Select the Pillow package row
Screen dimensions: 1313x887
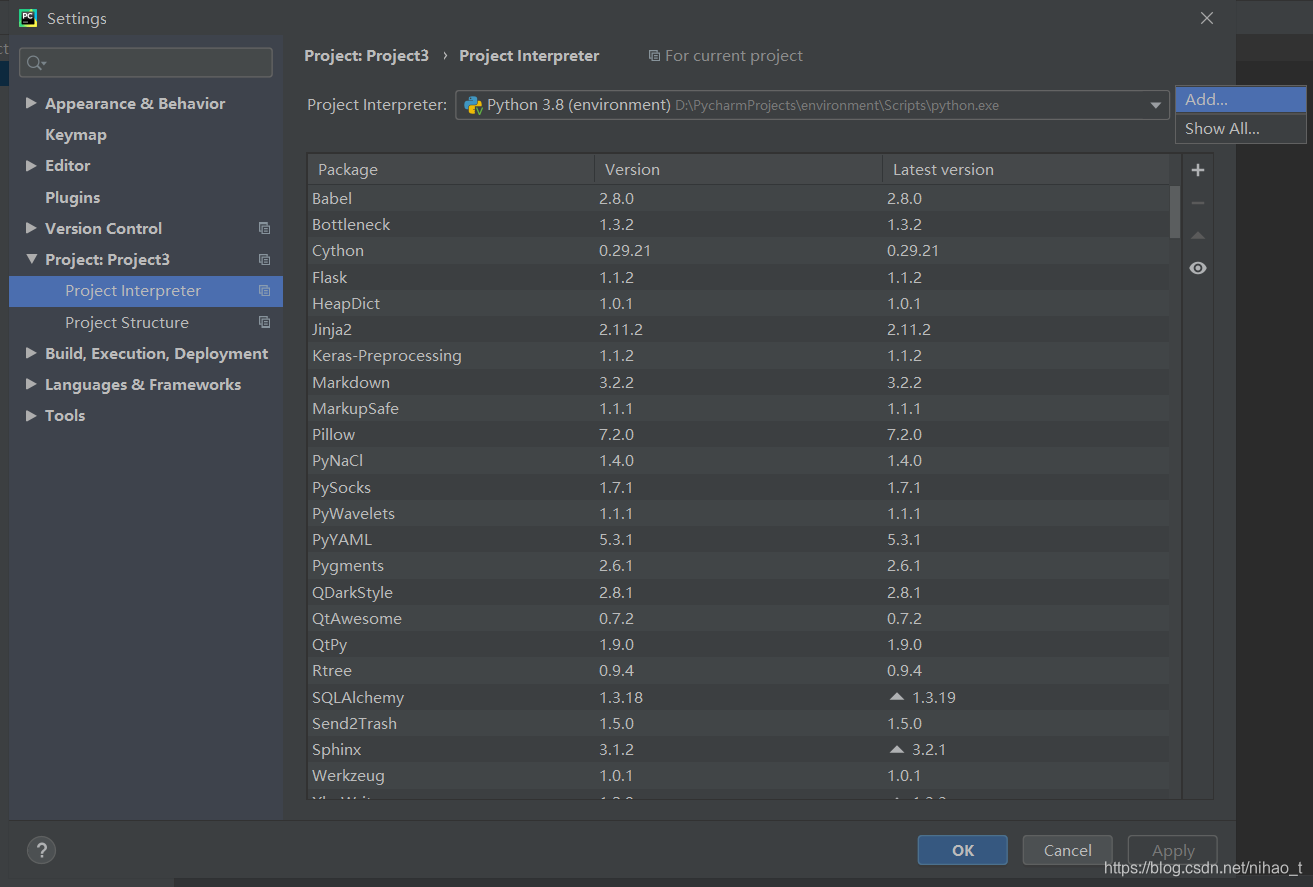(x=738, y=434)
